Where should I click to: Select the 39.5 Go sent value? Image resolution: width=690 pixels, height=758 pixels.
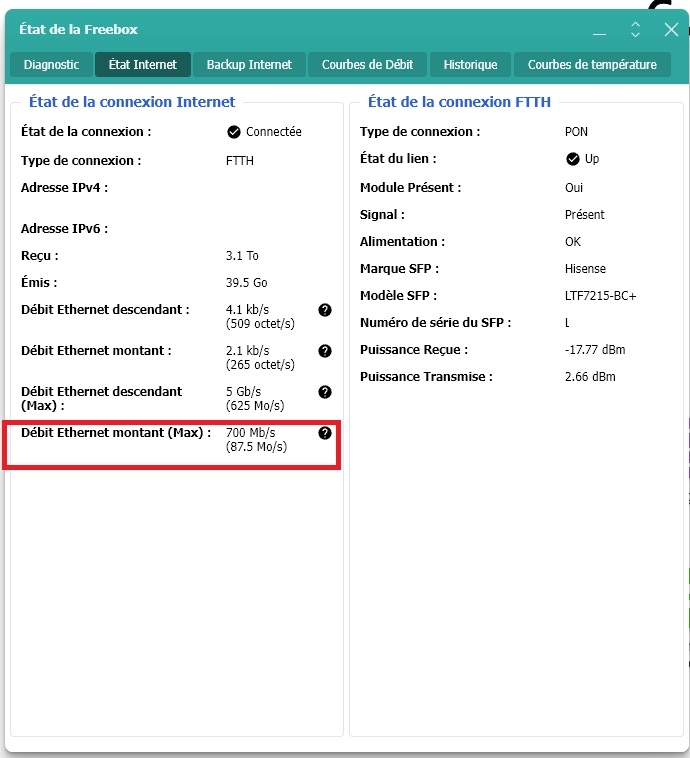coord(246,283)
